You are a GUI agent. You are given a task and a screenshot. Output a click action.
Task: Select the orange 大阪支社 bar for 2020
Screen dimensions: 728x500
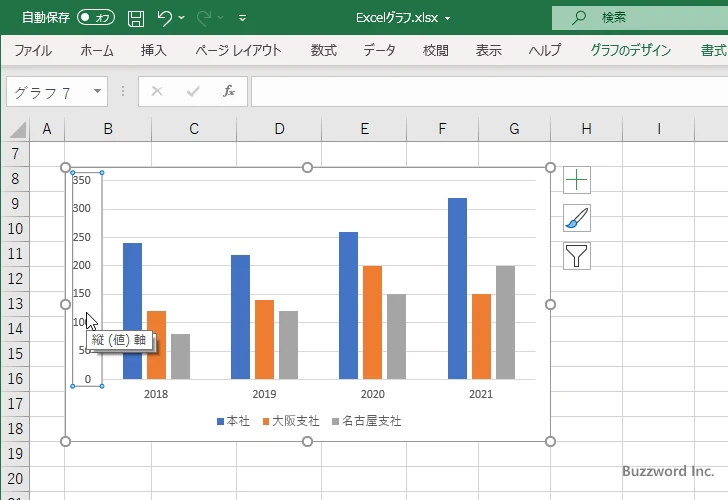pyautogui.click(x=372, y=323)
